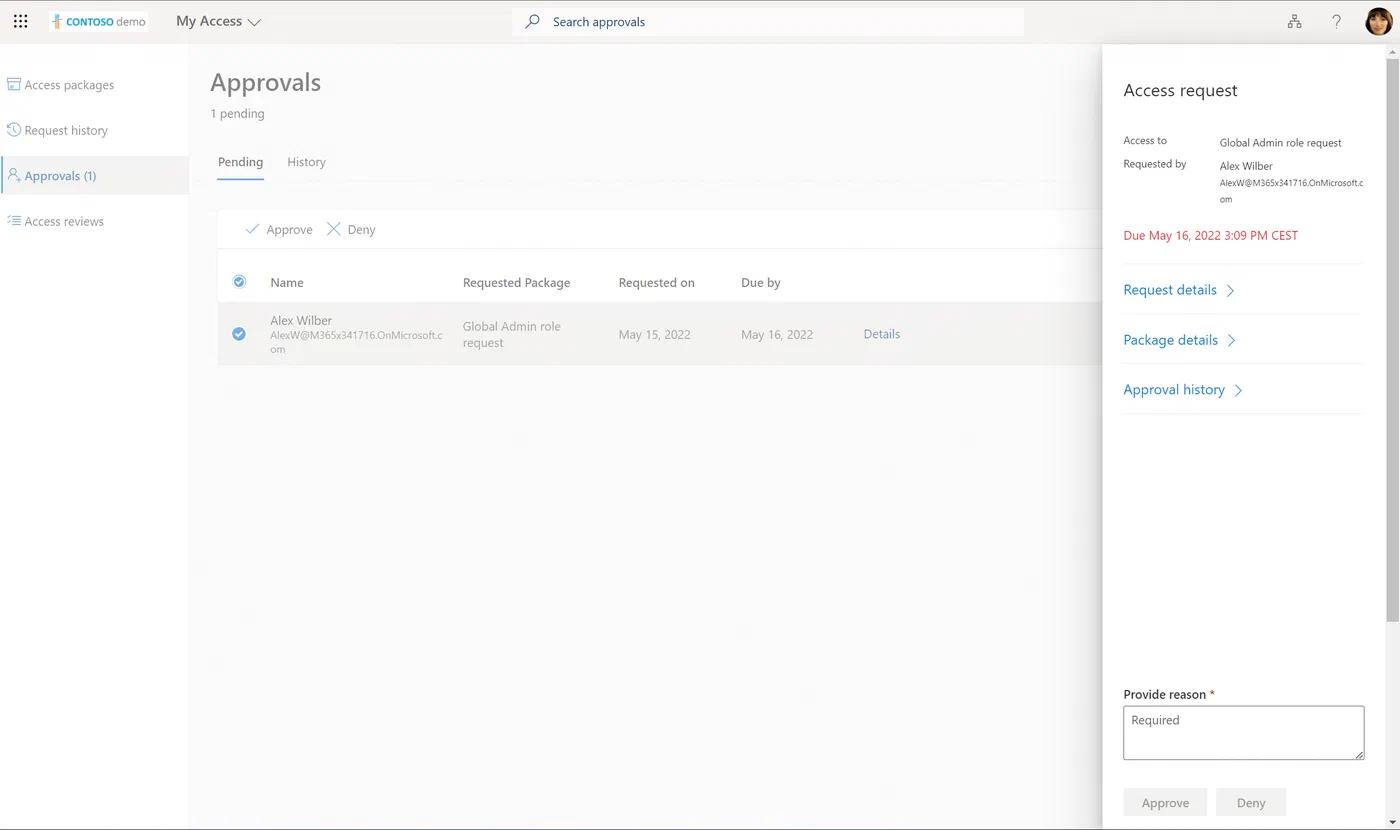Click the Request history clock icon
The height and width of the screenshot is (830, 1400).
point(14,130)
